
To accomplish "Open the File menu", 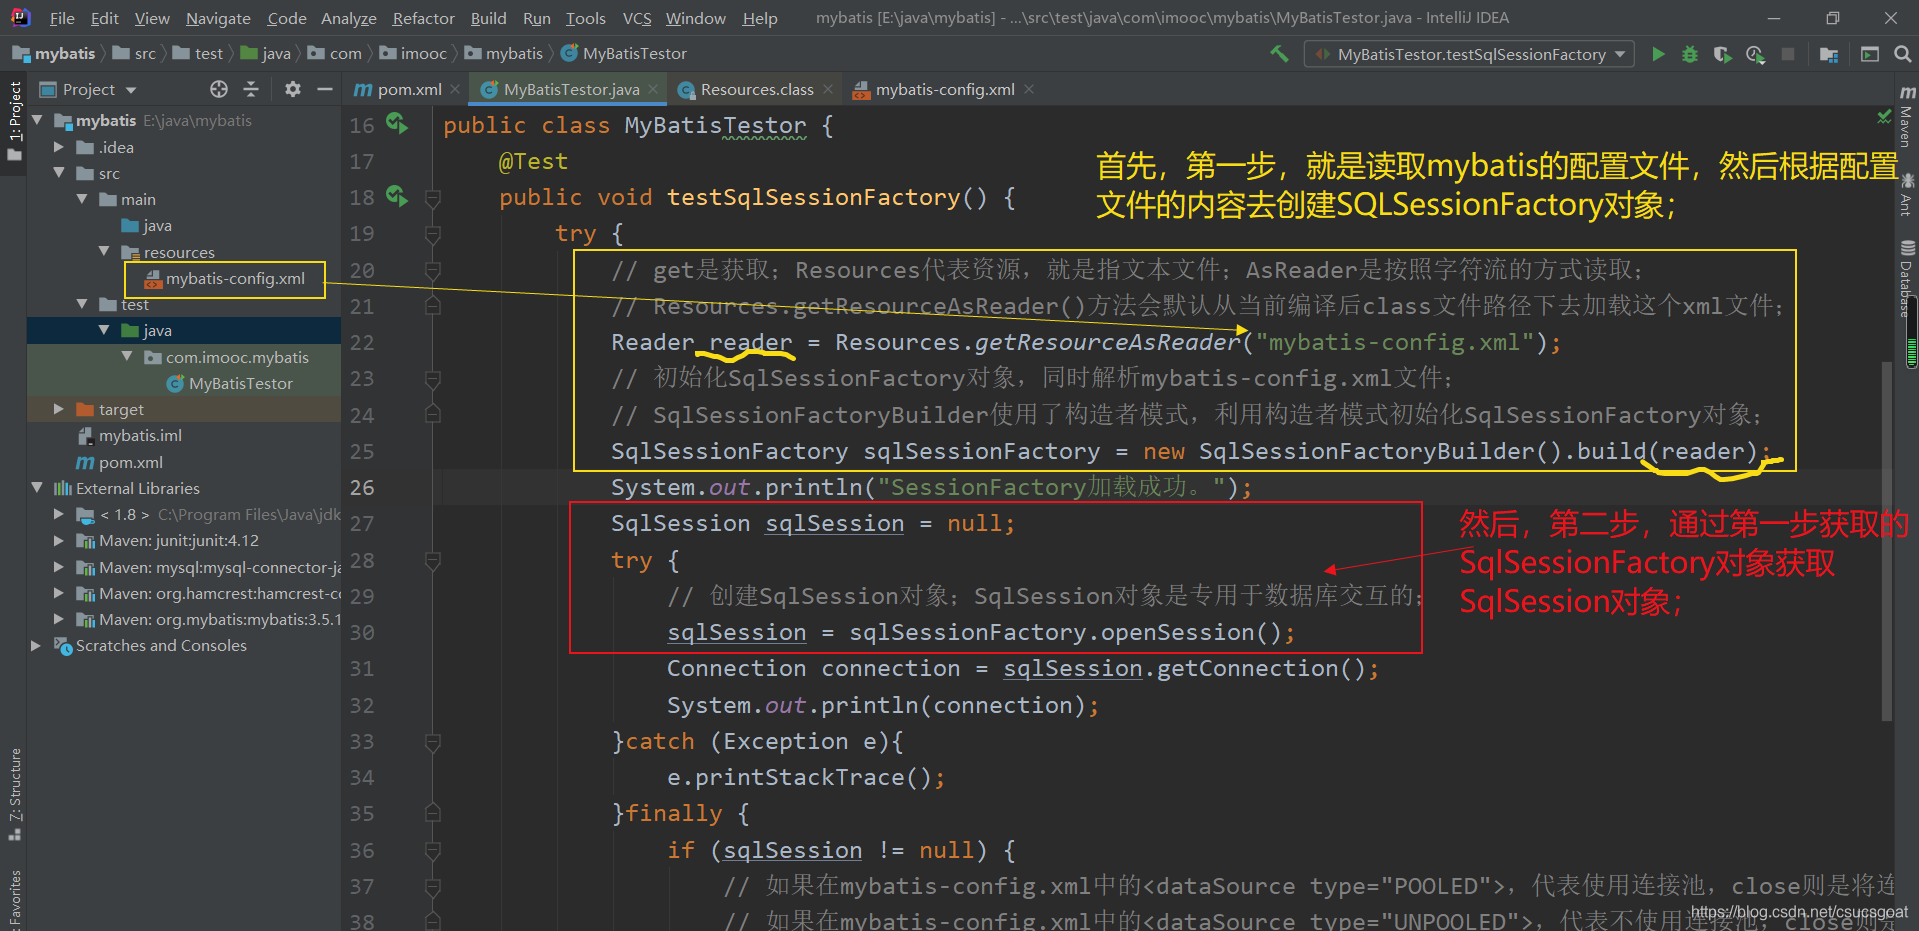I will click(62, 18).
